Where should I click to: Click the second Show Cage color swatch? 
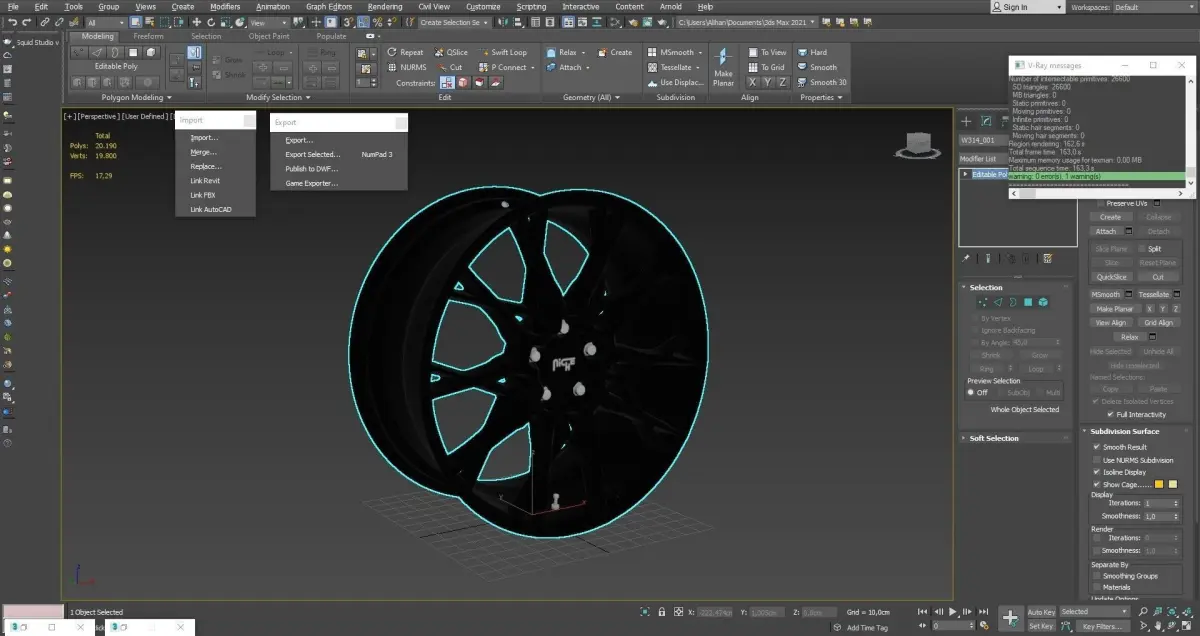1172,484
